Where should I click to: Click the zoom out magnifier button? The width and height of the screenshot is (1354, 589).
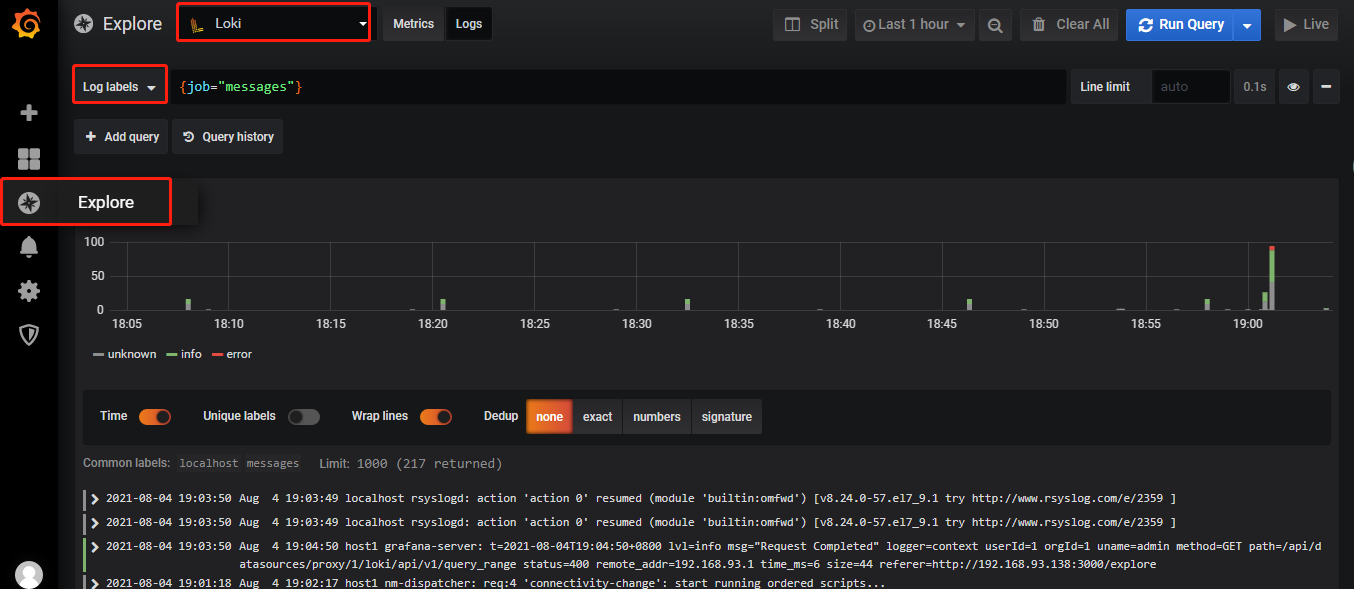(995, 25)
